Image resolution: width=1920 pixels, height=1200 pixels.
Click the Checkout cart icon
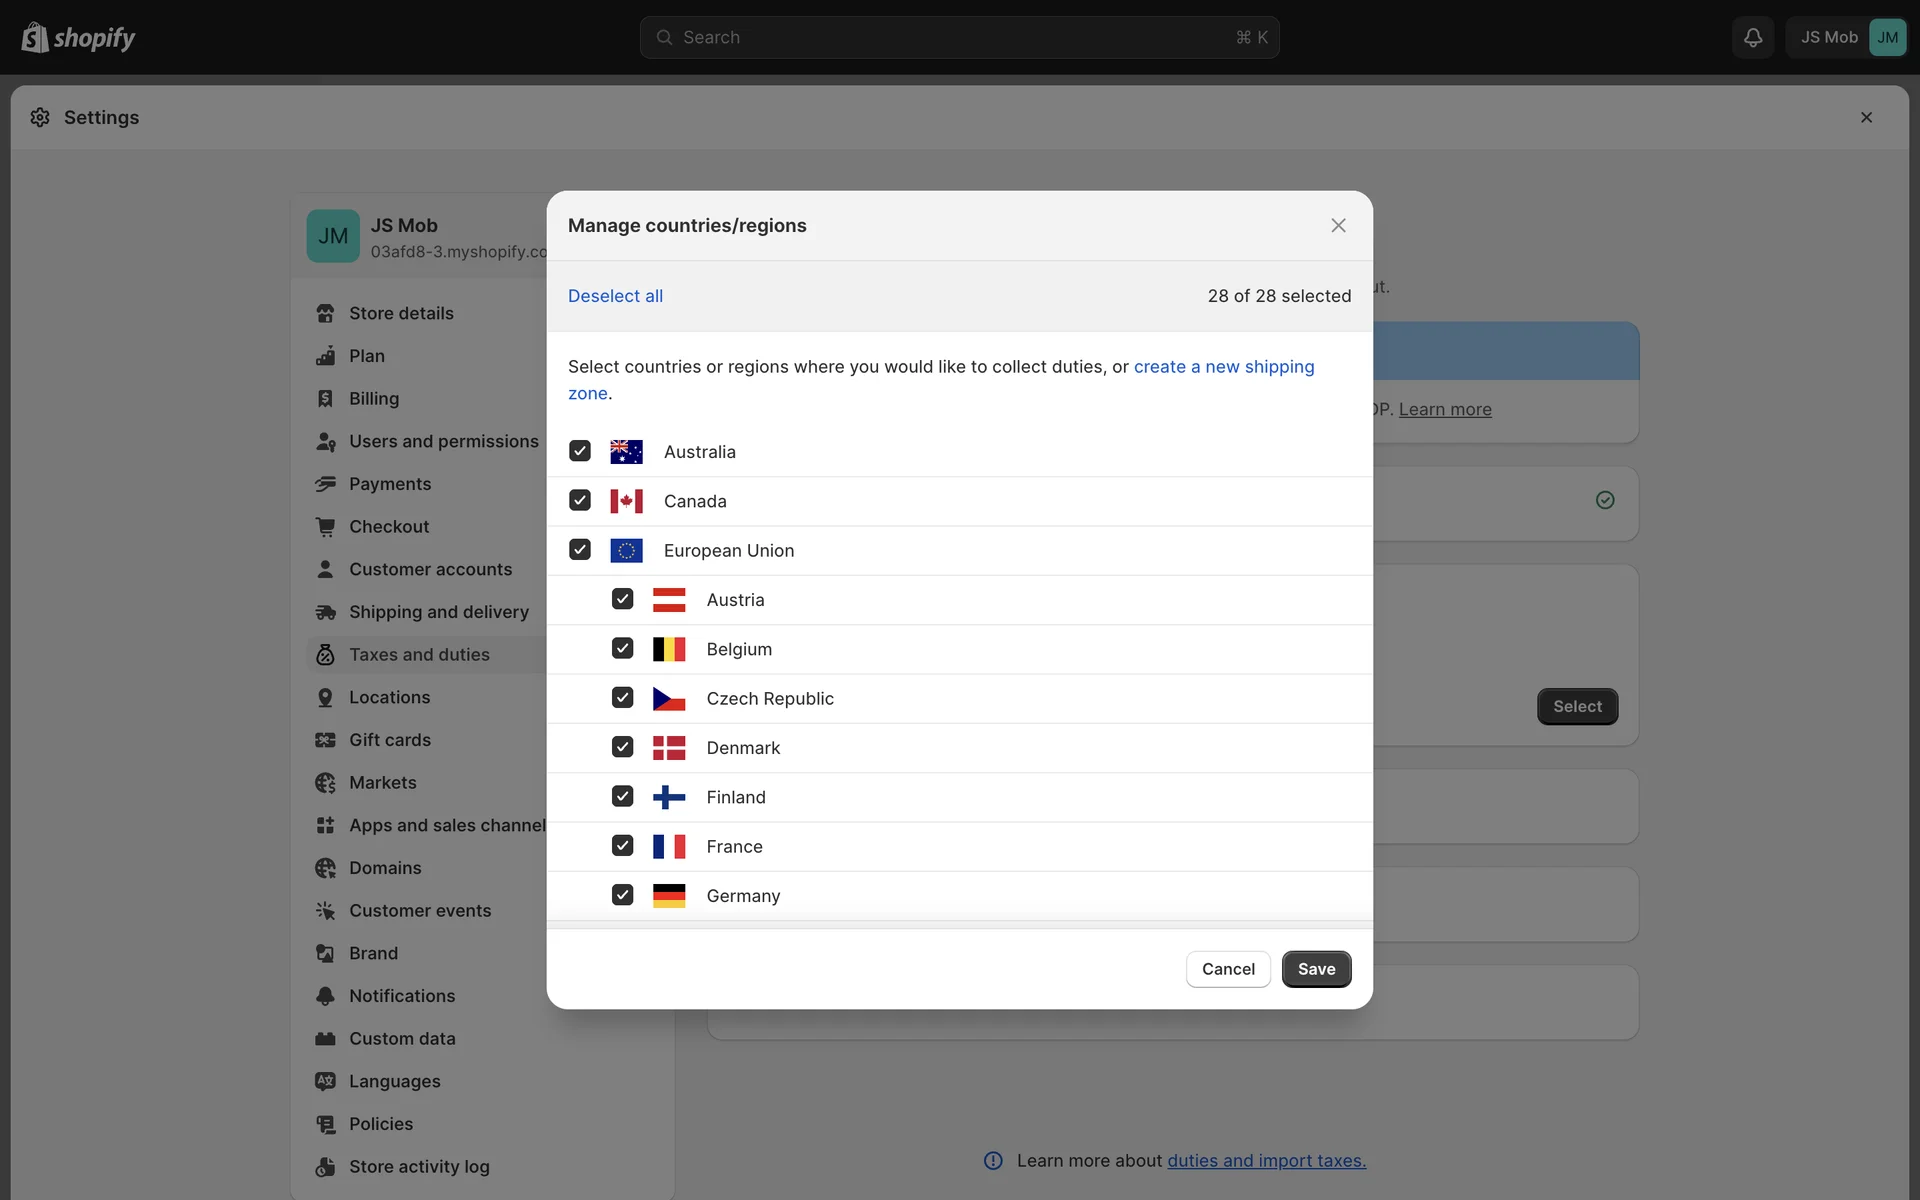[325, 527]
